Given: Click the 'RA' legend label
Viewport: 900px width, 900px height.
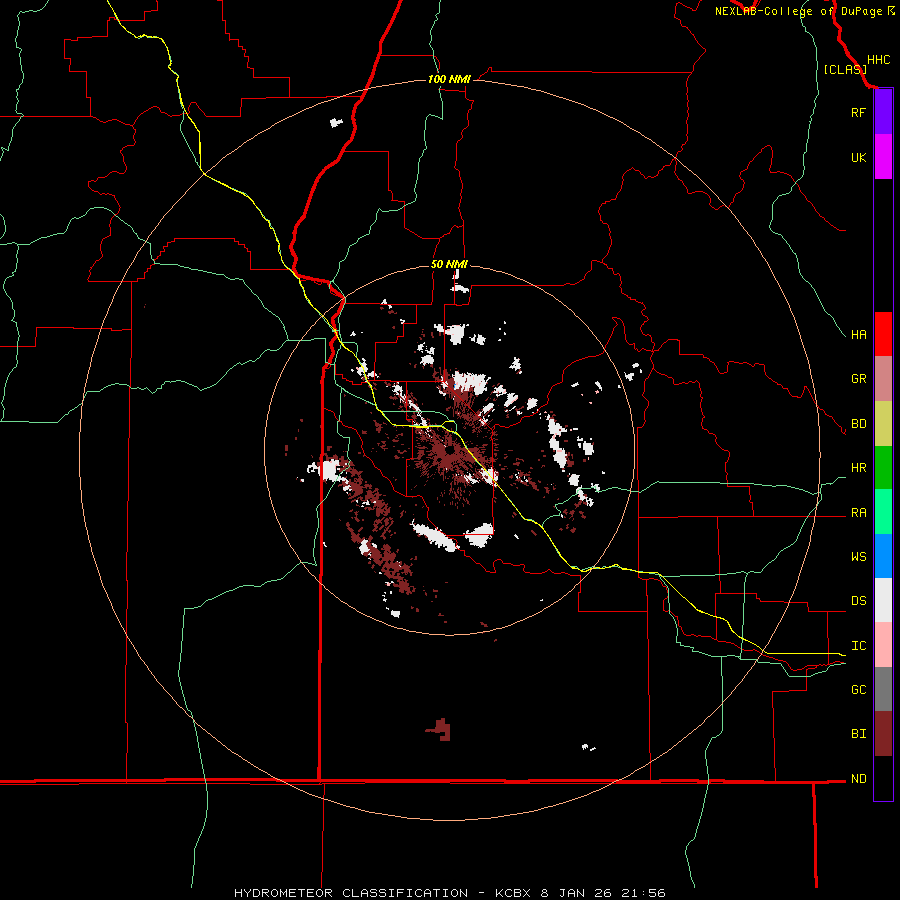Looking at the screenshot, I should (x=858, y=513).
